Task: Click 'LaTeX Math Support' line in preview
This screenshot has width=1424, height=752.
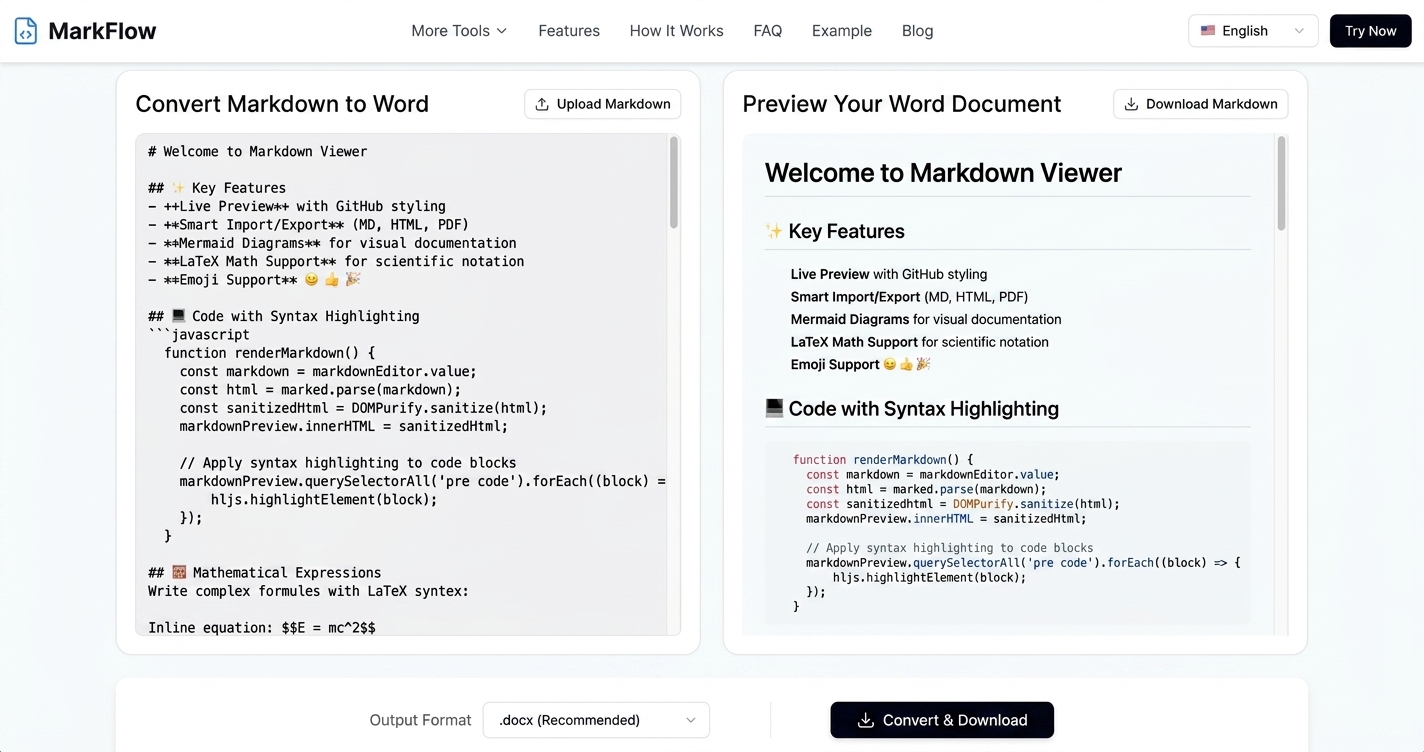Action: click(x=920, y=342)
